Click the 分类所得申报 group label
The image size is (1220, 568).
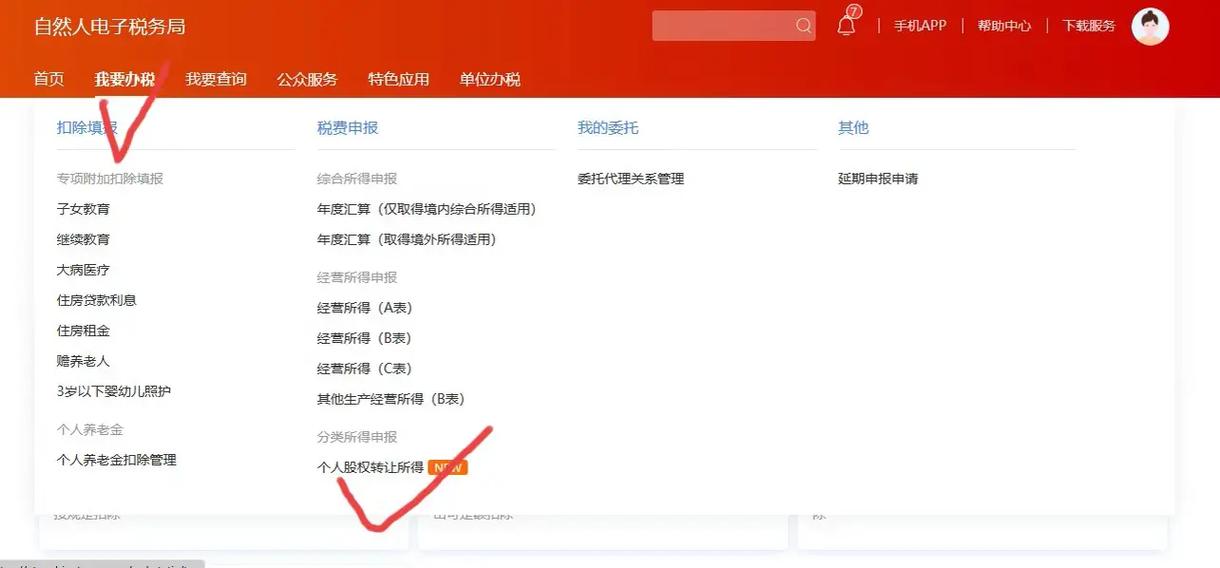(357, 437)
